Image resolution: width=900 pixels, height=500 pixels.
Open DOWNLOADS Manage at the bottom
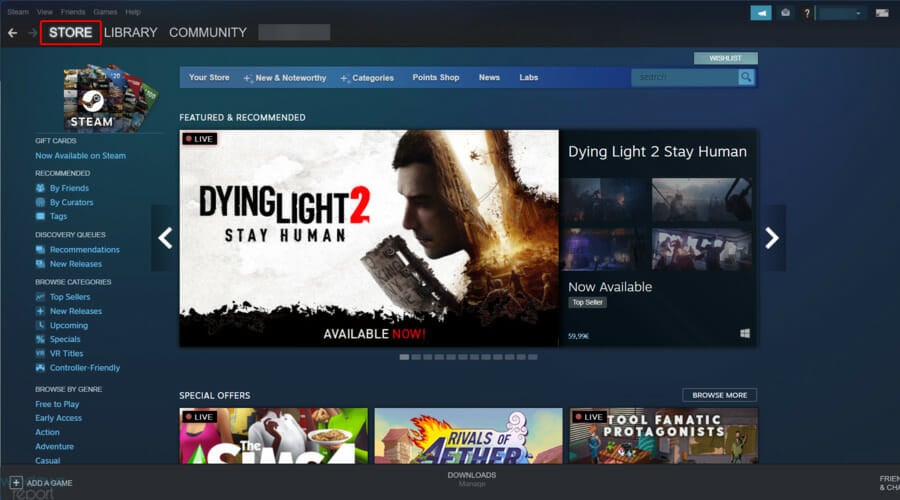tap(472, 479)
